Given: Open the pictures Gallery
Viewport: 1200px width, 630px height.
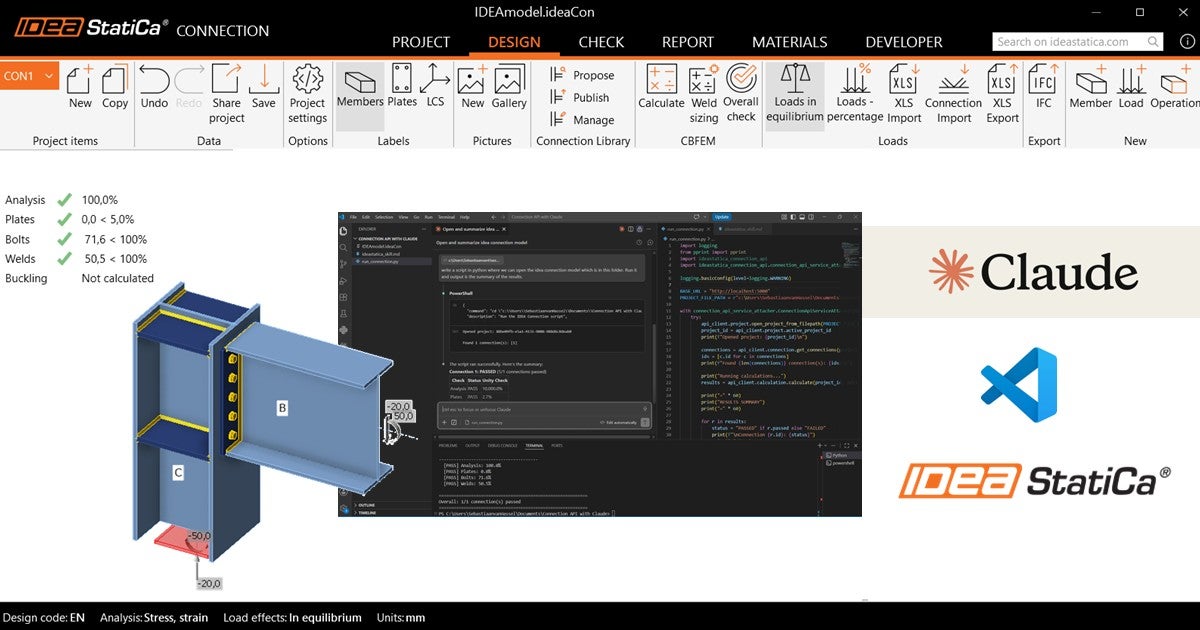Looking at the screenshot, I should (x=509, y=87).
